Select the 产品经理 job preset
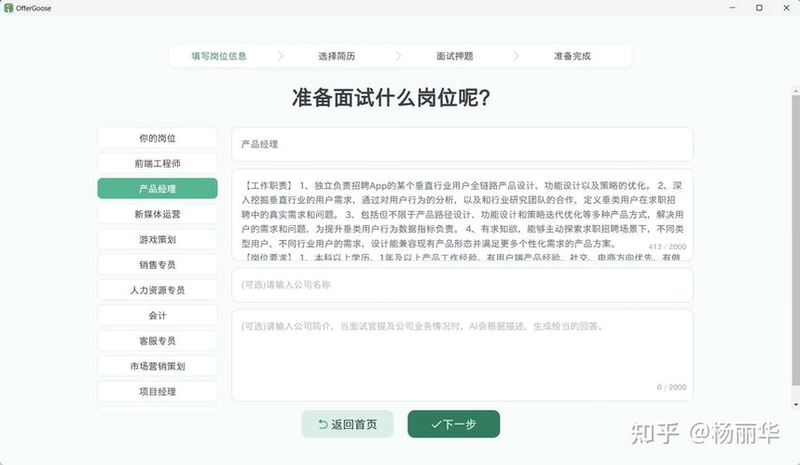This screenshot has width=800, height=465. 158,188
